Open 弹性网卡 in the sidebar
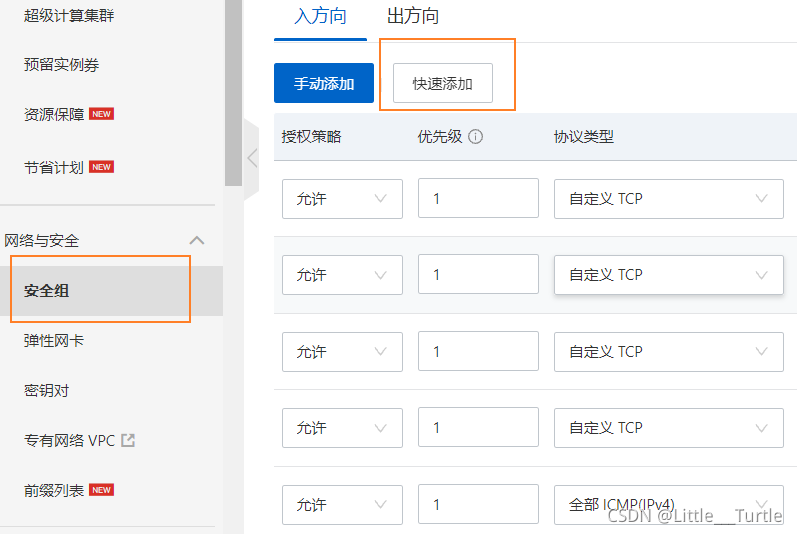 [54, 340]
